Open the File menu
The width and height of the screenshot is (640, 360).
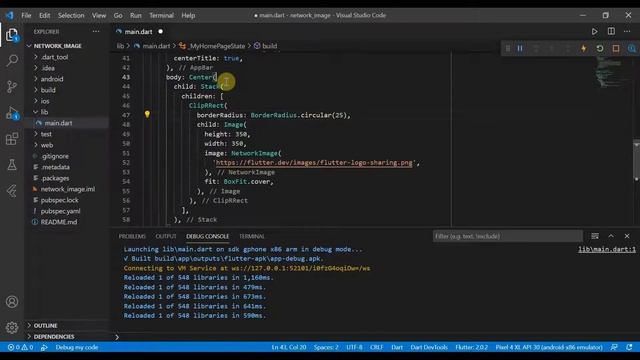(26, 15)
